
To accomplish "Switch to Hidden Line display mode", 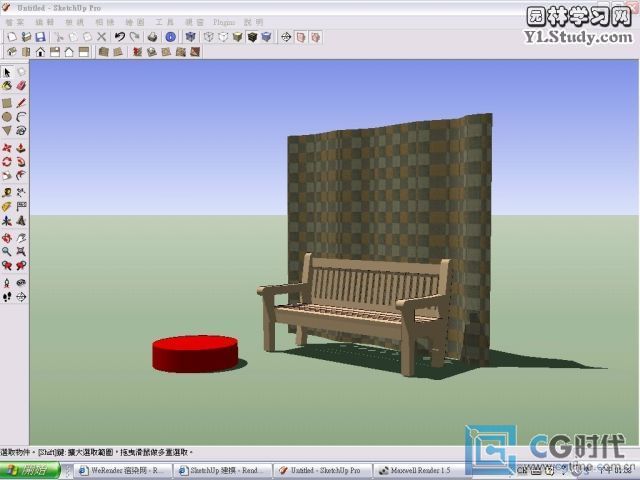I will pyautogui.click(x=223, y=37).
